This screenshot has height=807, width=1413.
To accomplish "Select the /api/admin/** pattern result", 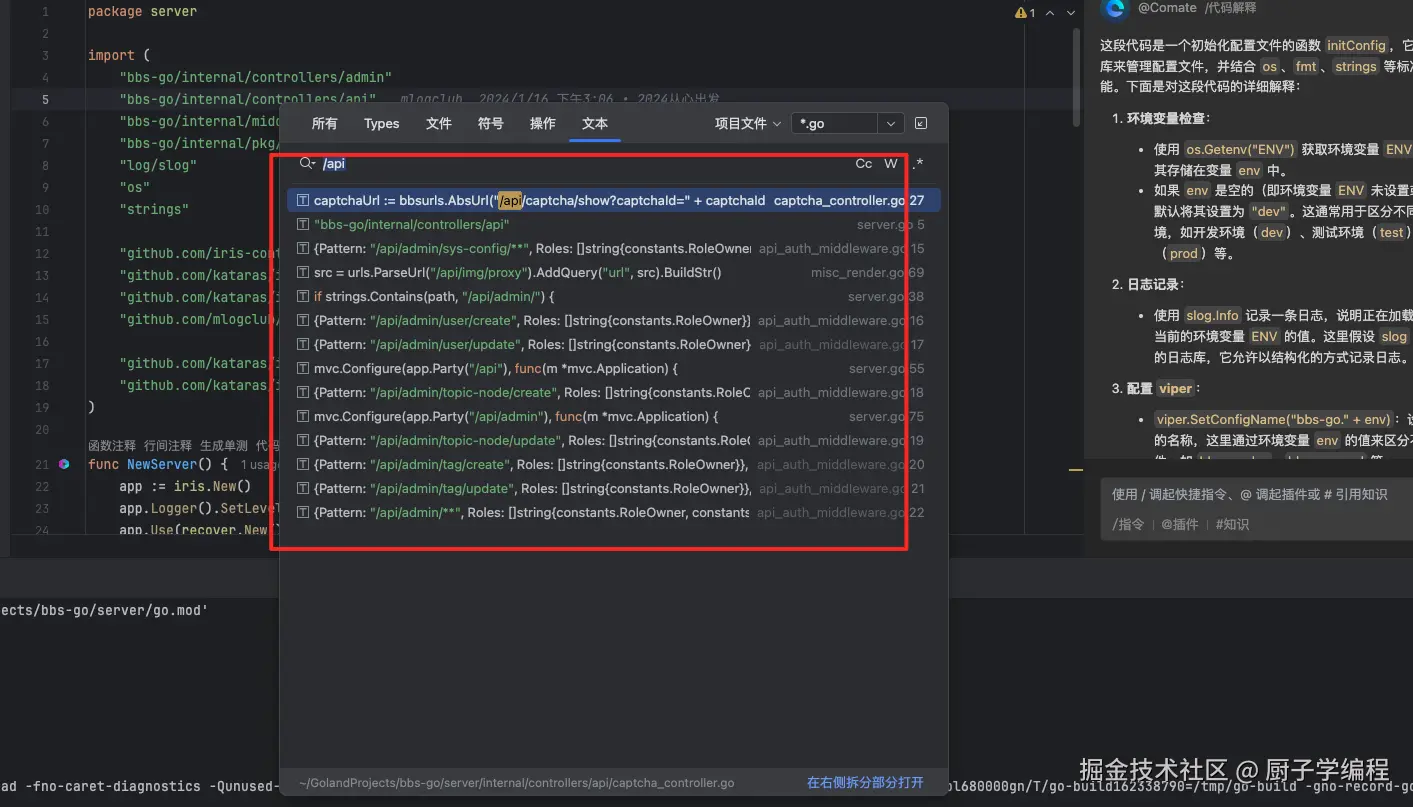I will click(613, 513).
